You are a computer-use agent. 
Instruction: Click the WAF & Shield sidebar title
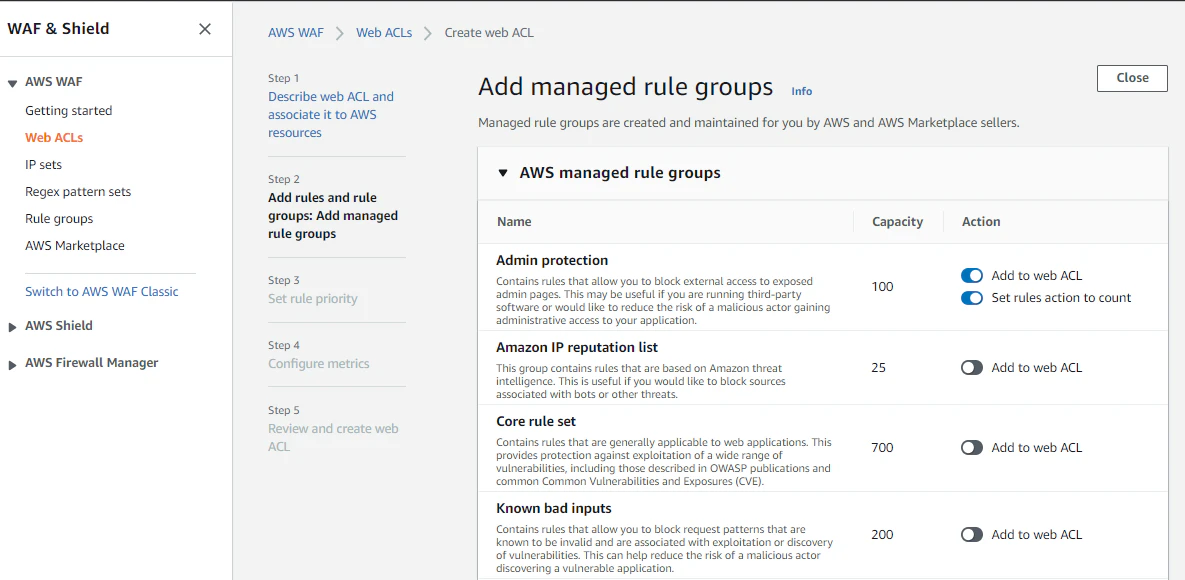[x=58, y=29]
